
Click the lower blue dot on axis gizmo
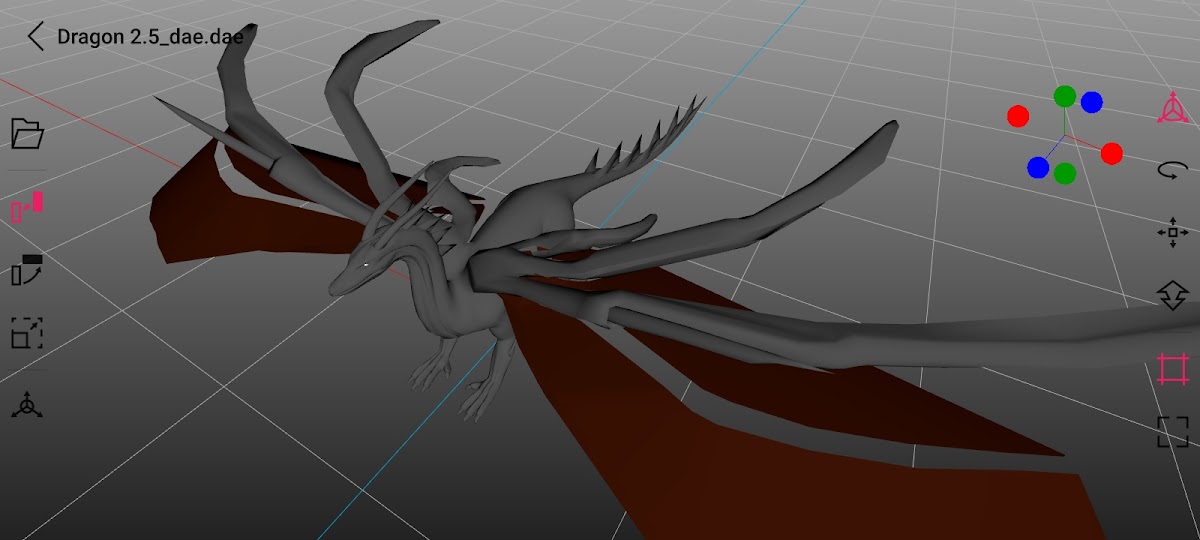pyautogui.click(x=1038, y=167)
